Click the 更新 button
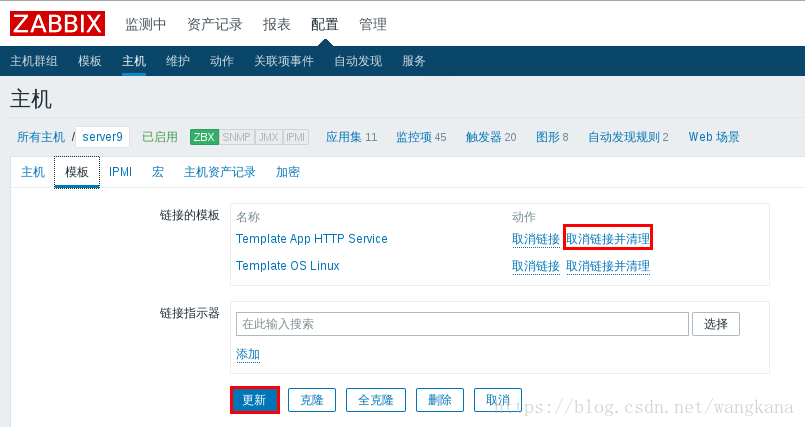Screen dimensions: 805x427 pyautogui.click(x=255, y=400)
